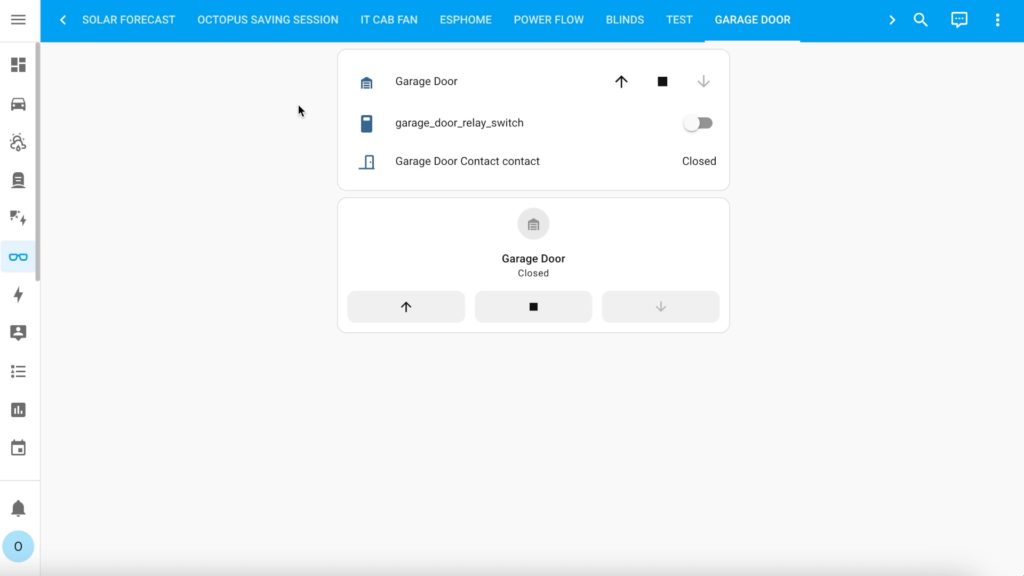Click the Garage Door title on tile card

[x=534, y=259]
